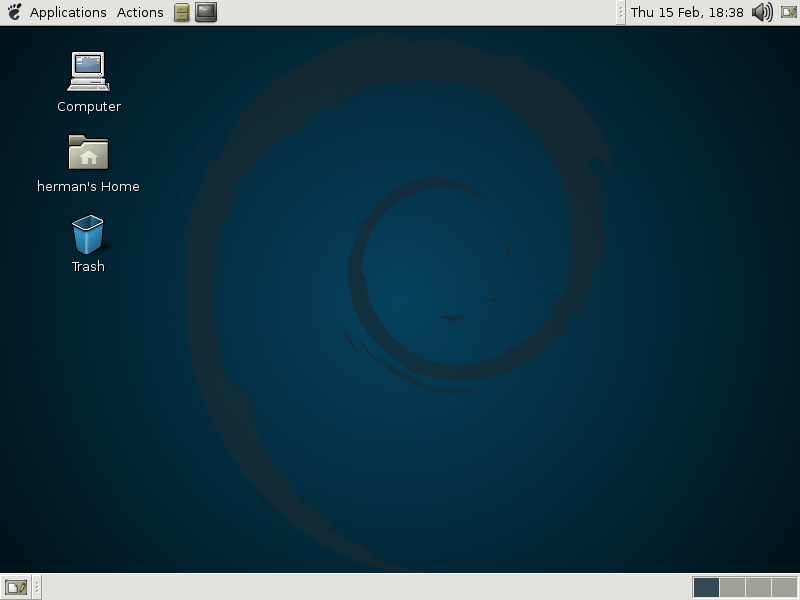Click the top panel grip handle near clock
Viewport: 800px width, 600px height.
point(621,13)
